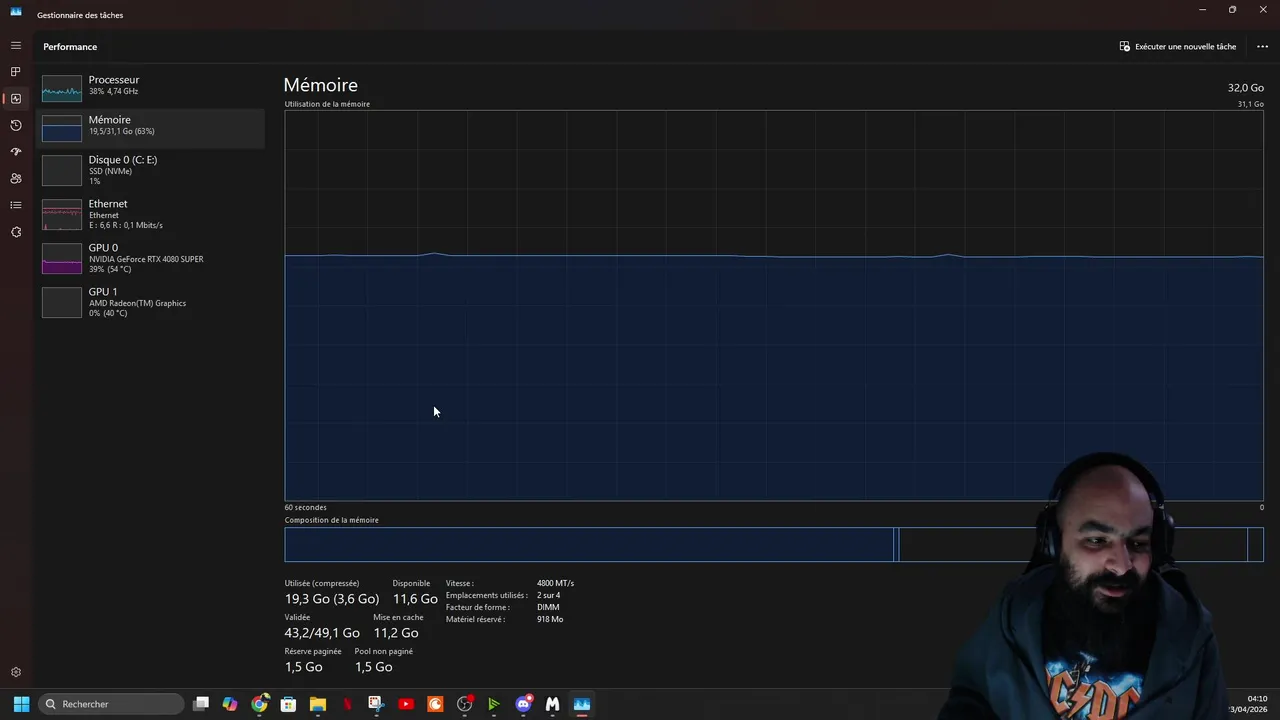Click the three-dot more options button

pos(1262,46)
